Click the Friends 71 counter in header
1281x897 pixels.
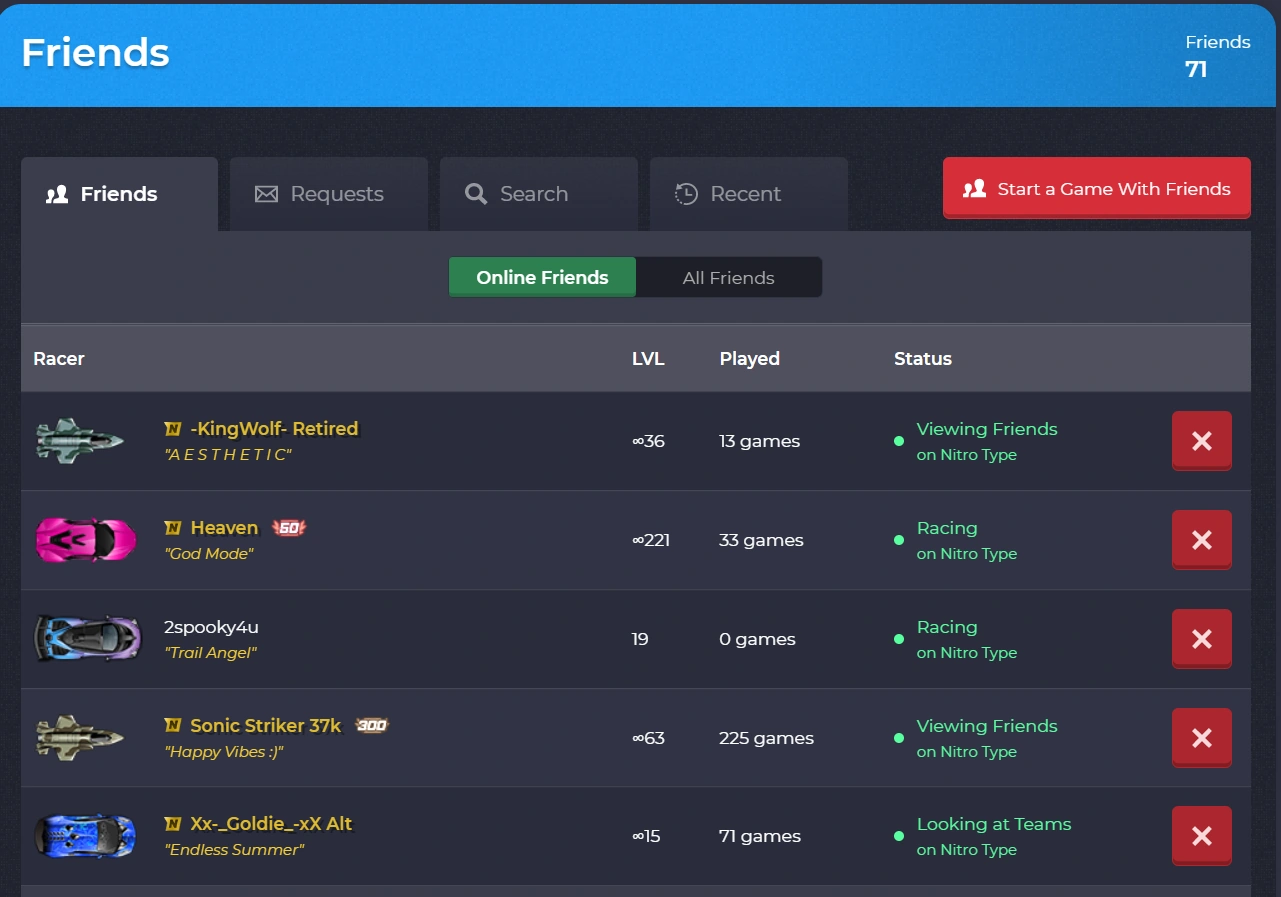[1217, 56]
